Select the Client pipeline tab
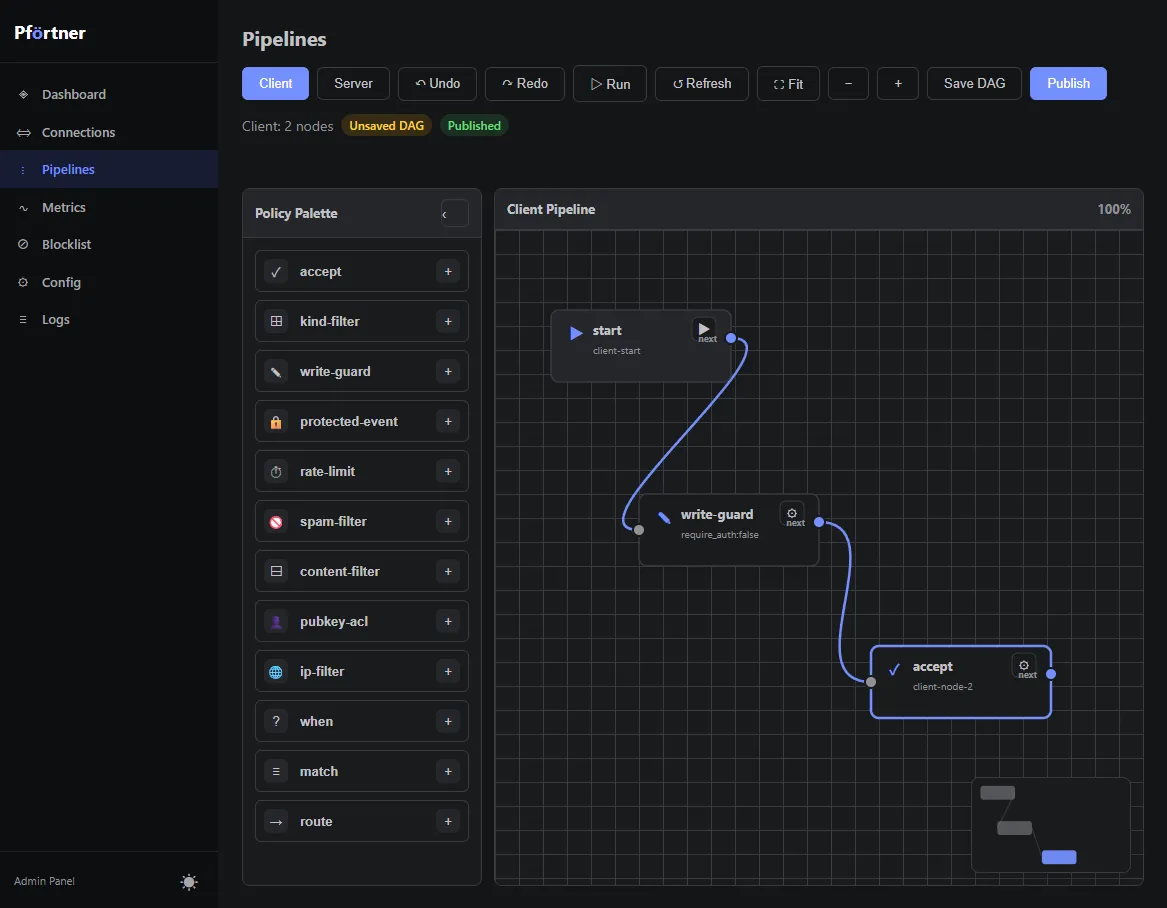The width and height of the screenshot is (1167, 908). (275, 83)
